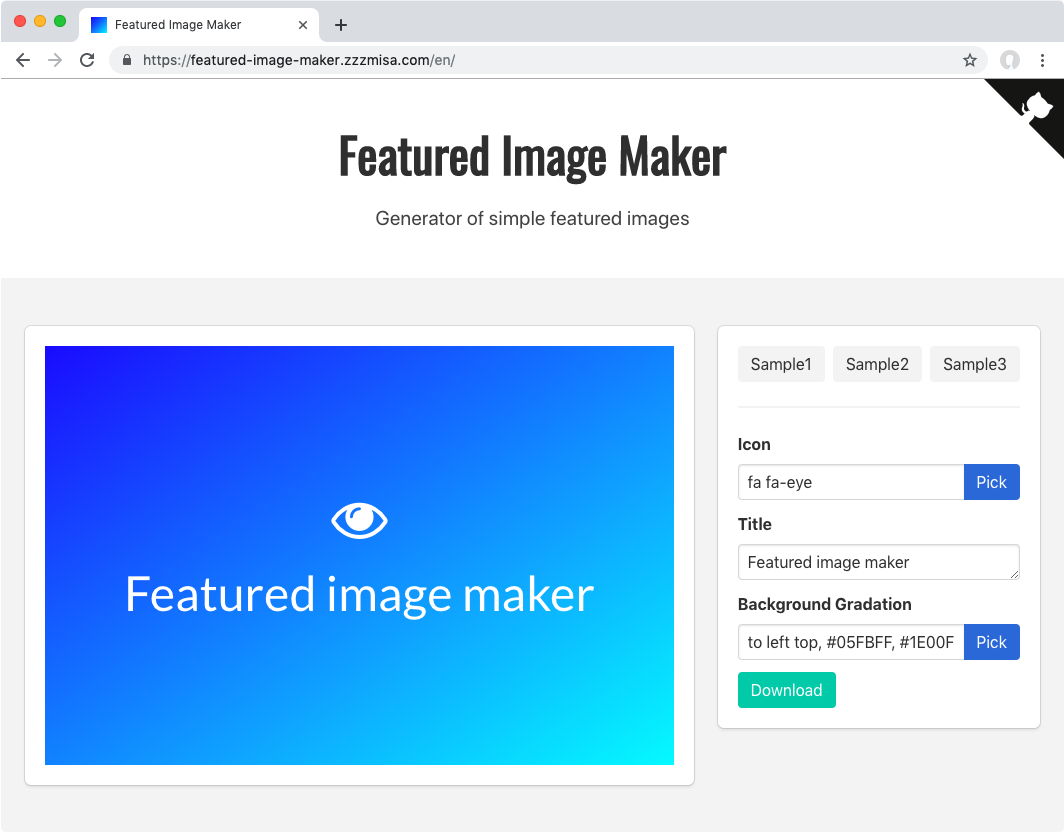Screen dimensions: 1064x833
Task: Select the Featured Image Maker tab
Action: (199, 25)
